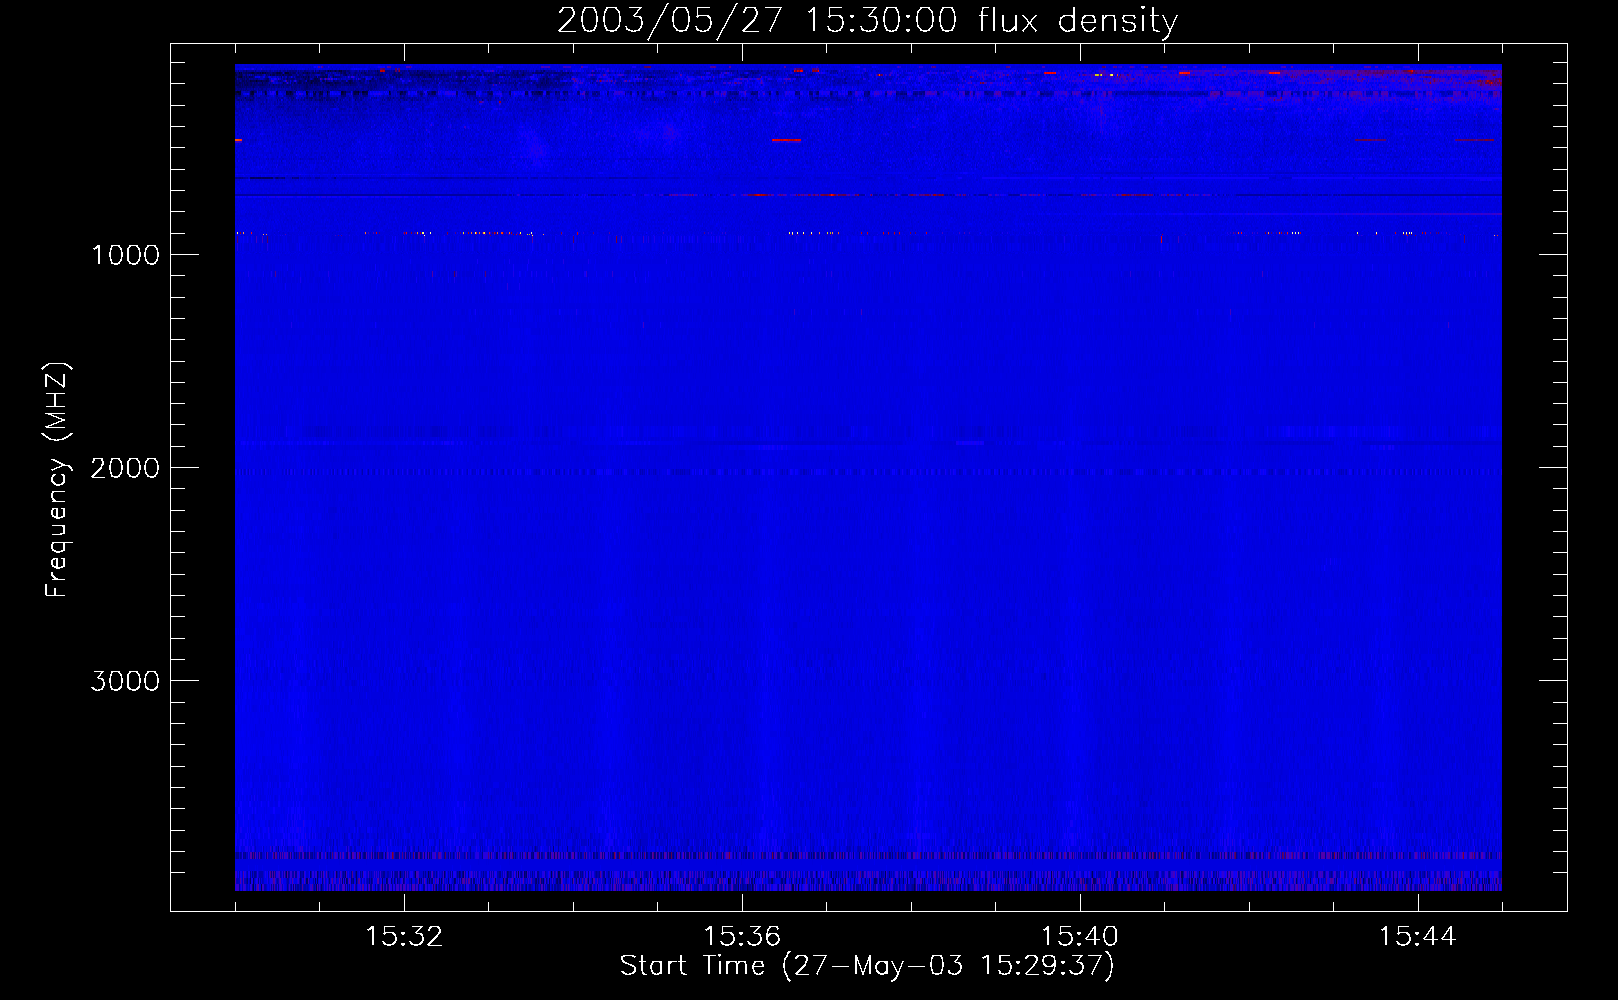The height and width of the screenshot is (1000, 1618).
Task: Click the 15:40 time tick label
Action: [x=1080, y=937]
